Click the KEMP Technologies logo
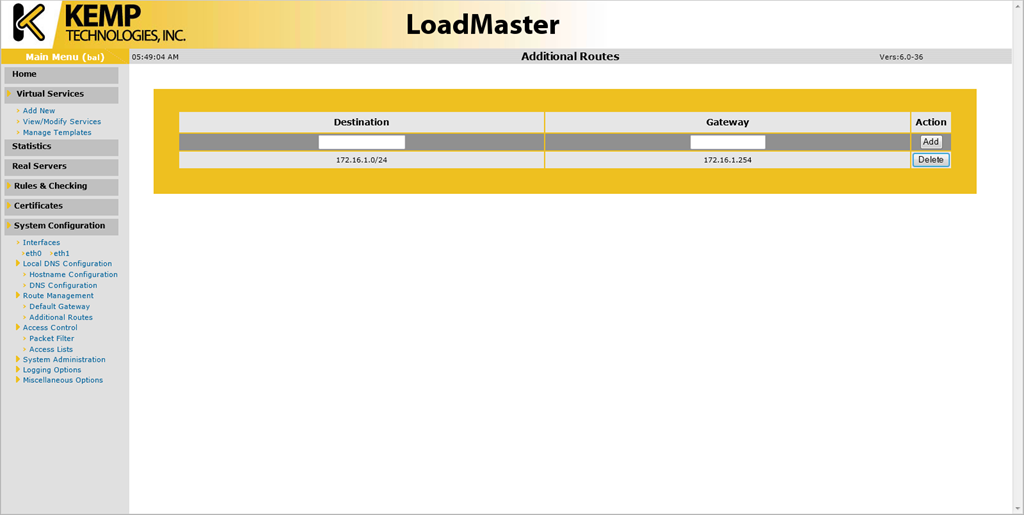The height and width of the screenshot is (515, 1024). click(x=99, y=23)
